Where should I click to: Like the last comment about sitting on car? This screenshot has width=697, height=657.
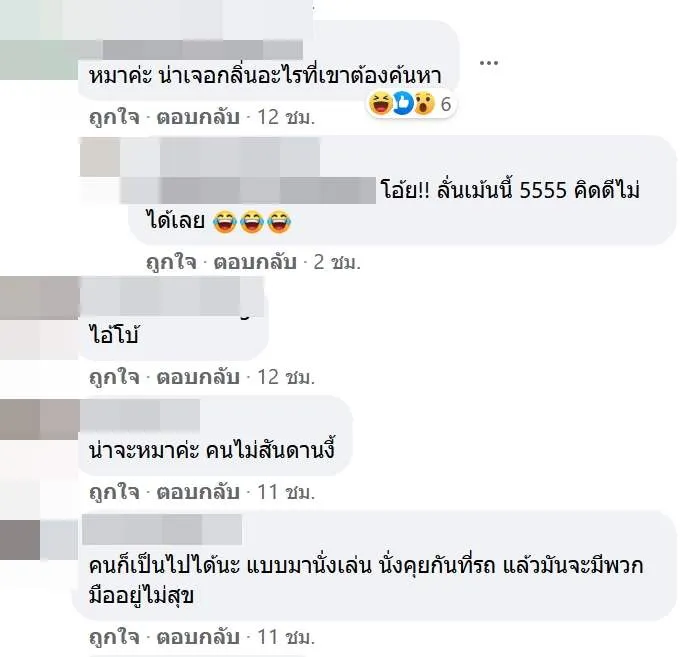[x=114, y=637]
